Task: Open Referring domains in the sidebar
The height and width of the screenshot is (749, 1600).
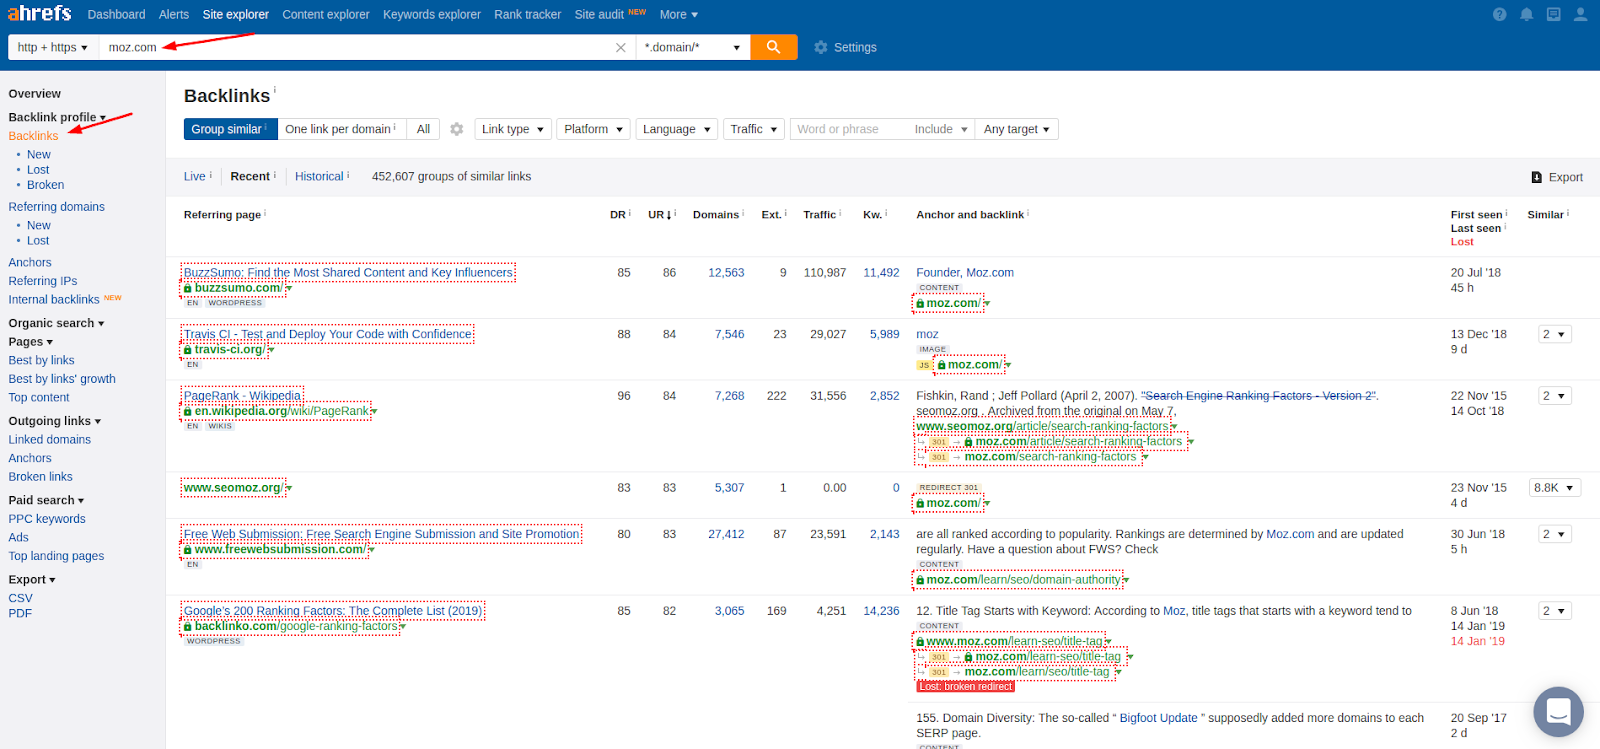Action: (57, 207)
